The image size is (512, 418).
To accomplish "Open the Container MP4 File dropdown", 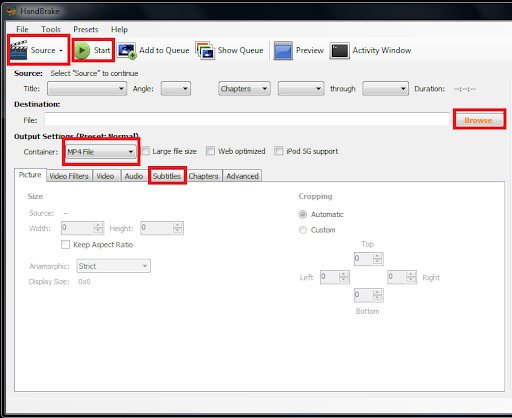I will click(101, 152).
